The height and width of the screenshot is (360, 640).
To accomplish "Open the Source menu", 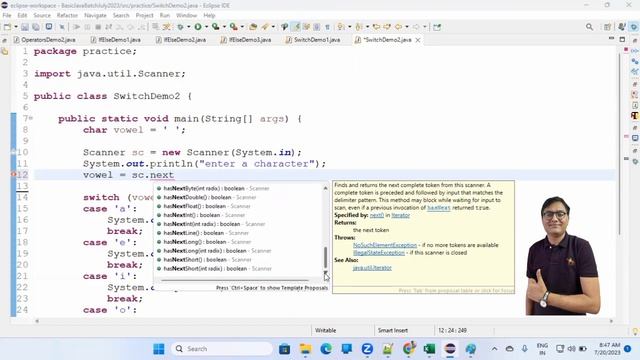I will [x=42, y=15].
